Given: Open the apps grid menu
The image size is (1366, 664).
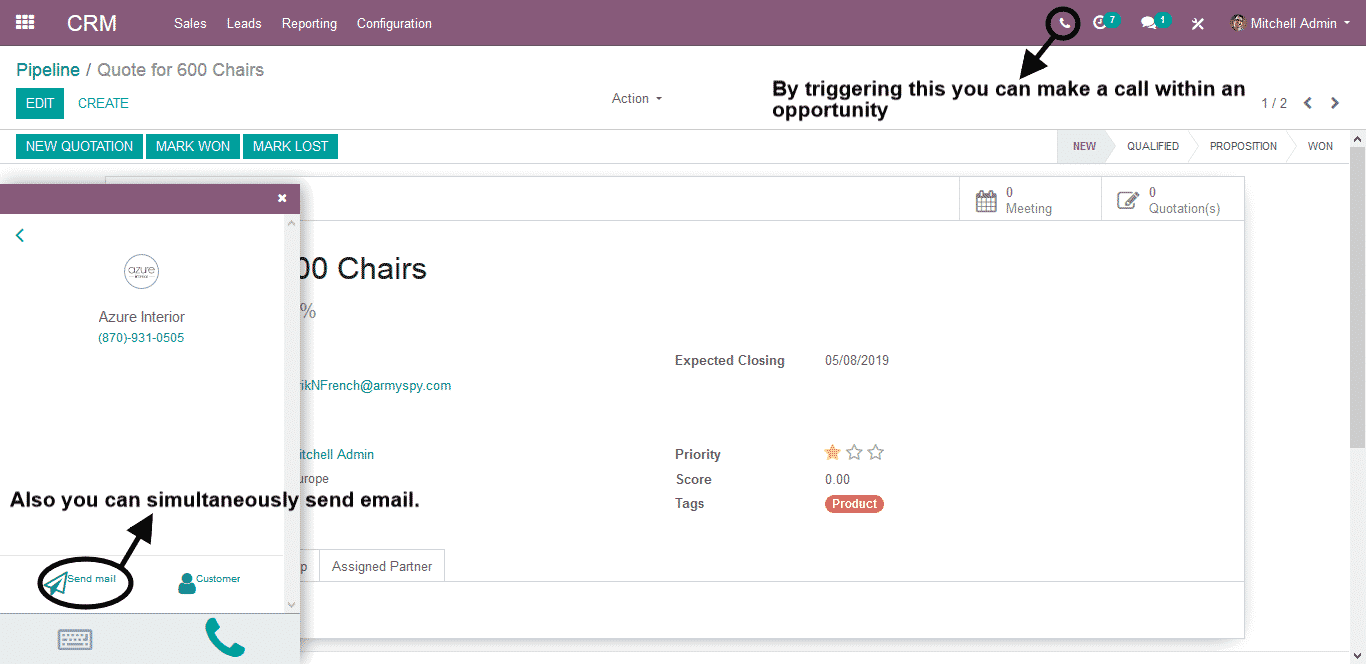Looking at the screenshot, I should (x=25, y=22).
